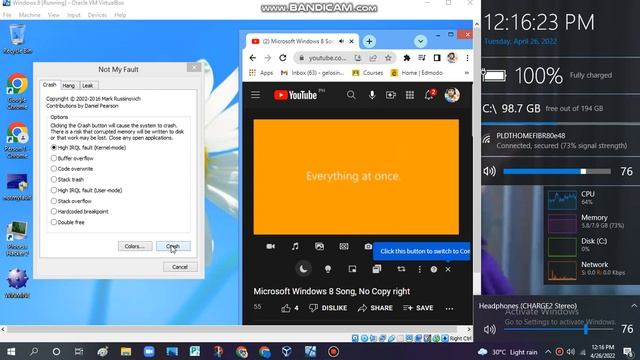Open Chrome three-dot menu
Screen dimensions: 640x360
tap(467, 58)
